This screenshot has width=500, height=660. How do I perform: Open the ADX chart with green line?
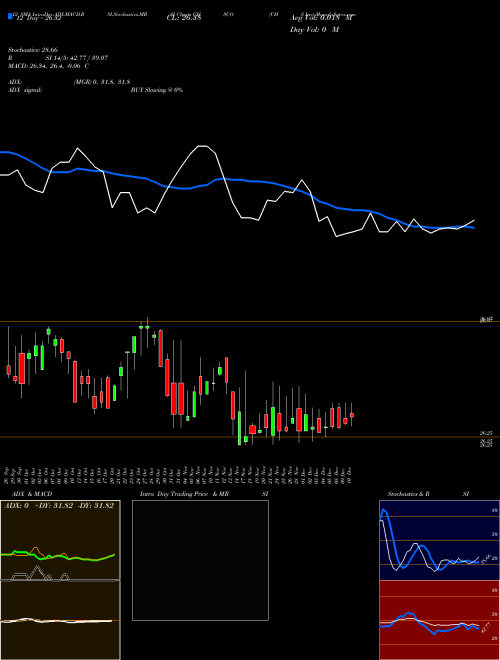coord(60,540)
